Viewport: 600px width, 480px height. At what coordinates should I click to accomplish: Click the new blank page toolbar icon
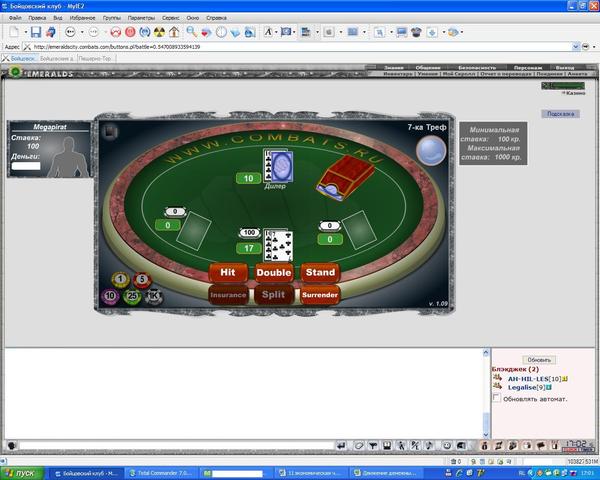[14, 32]
